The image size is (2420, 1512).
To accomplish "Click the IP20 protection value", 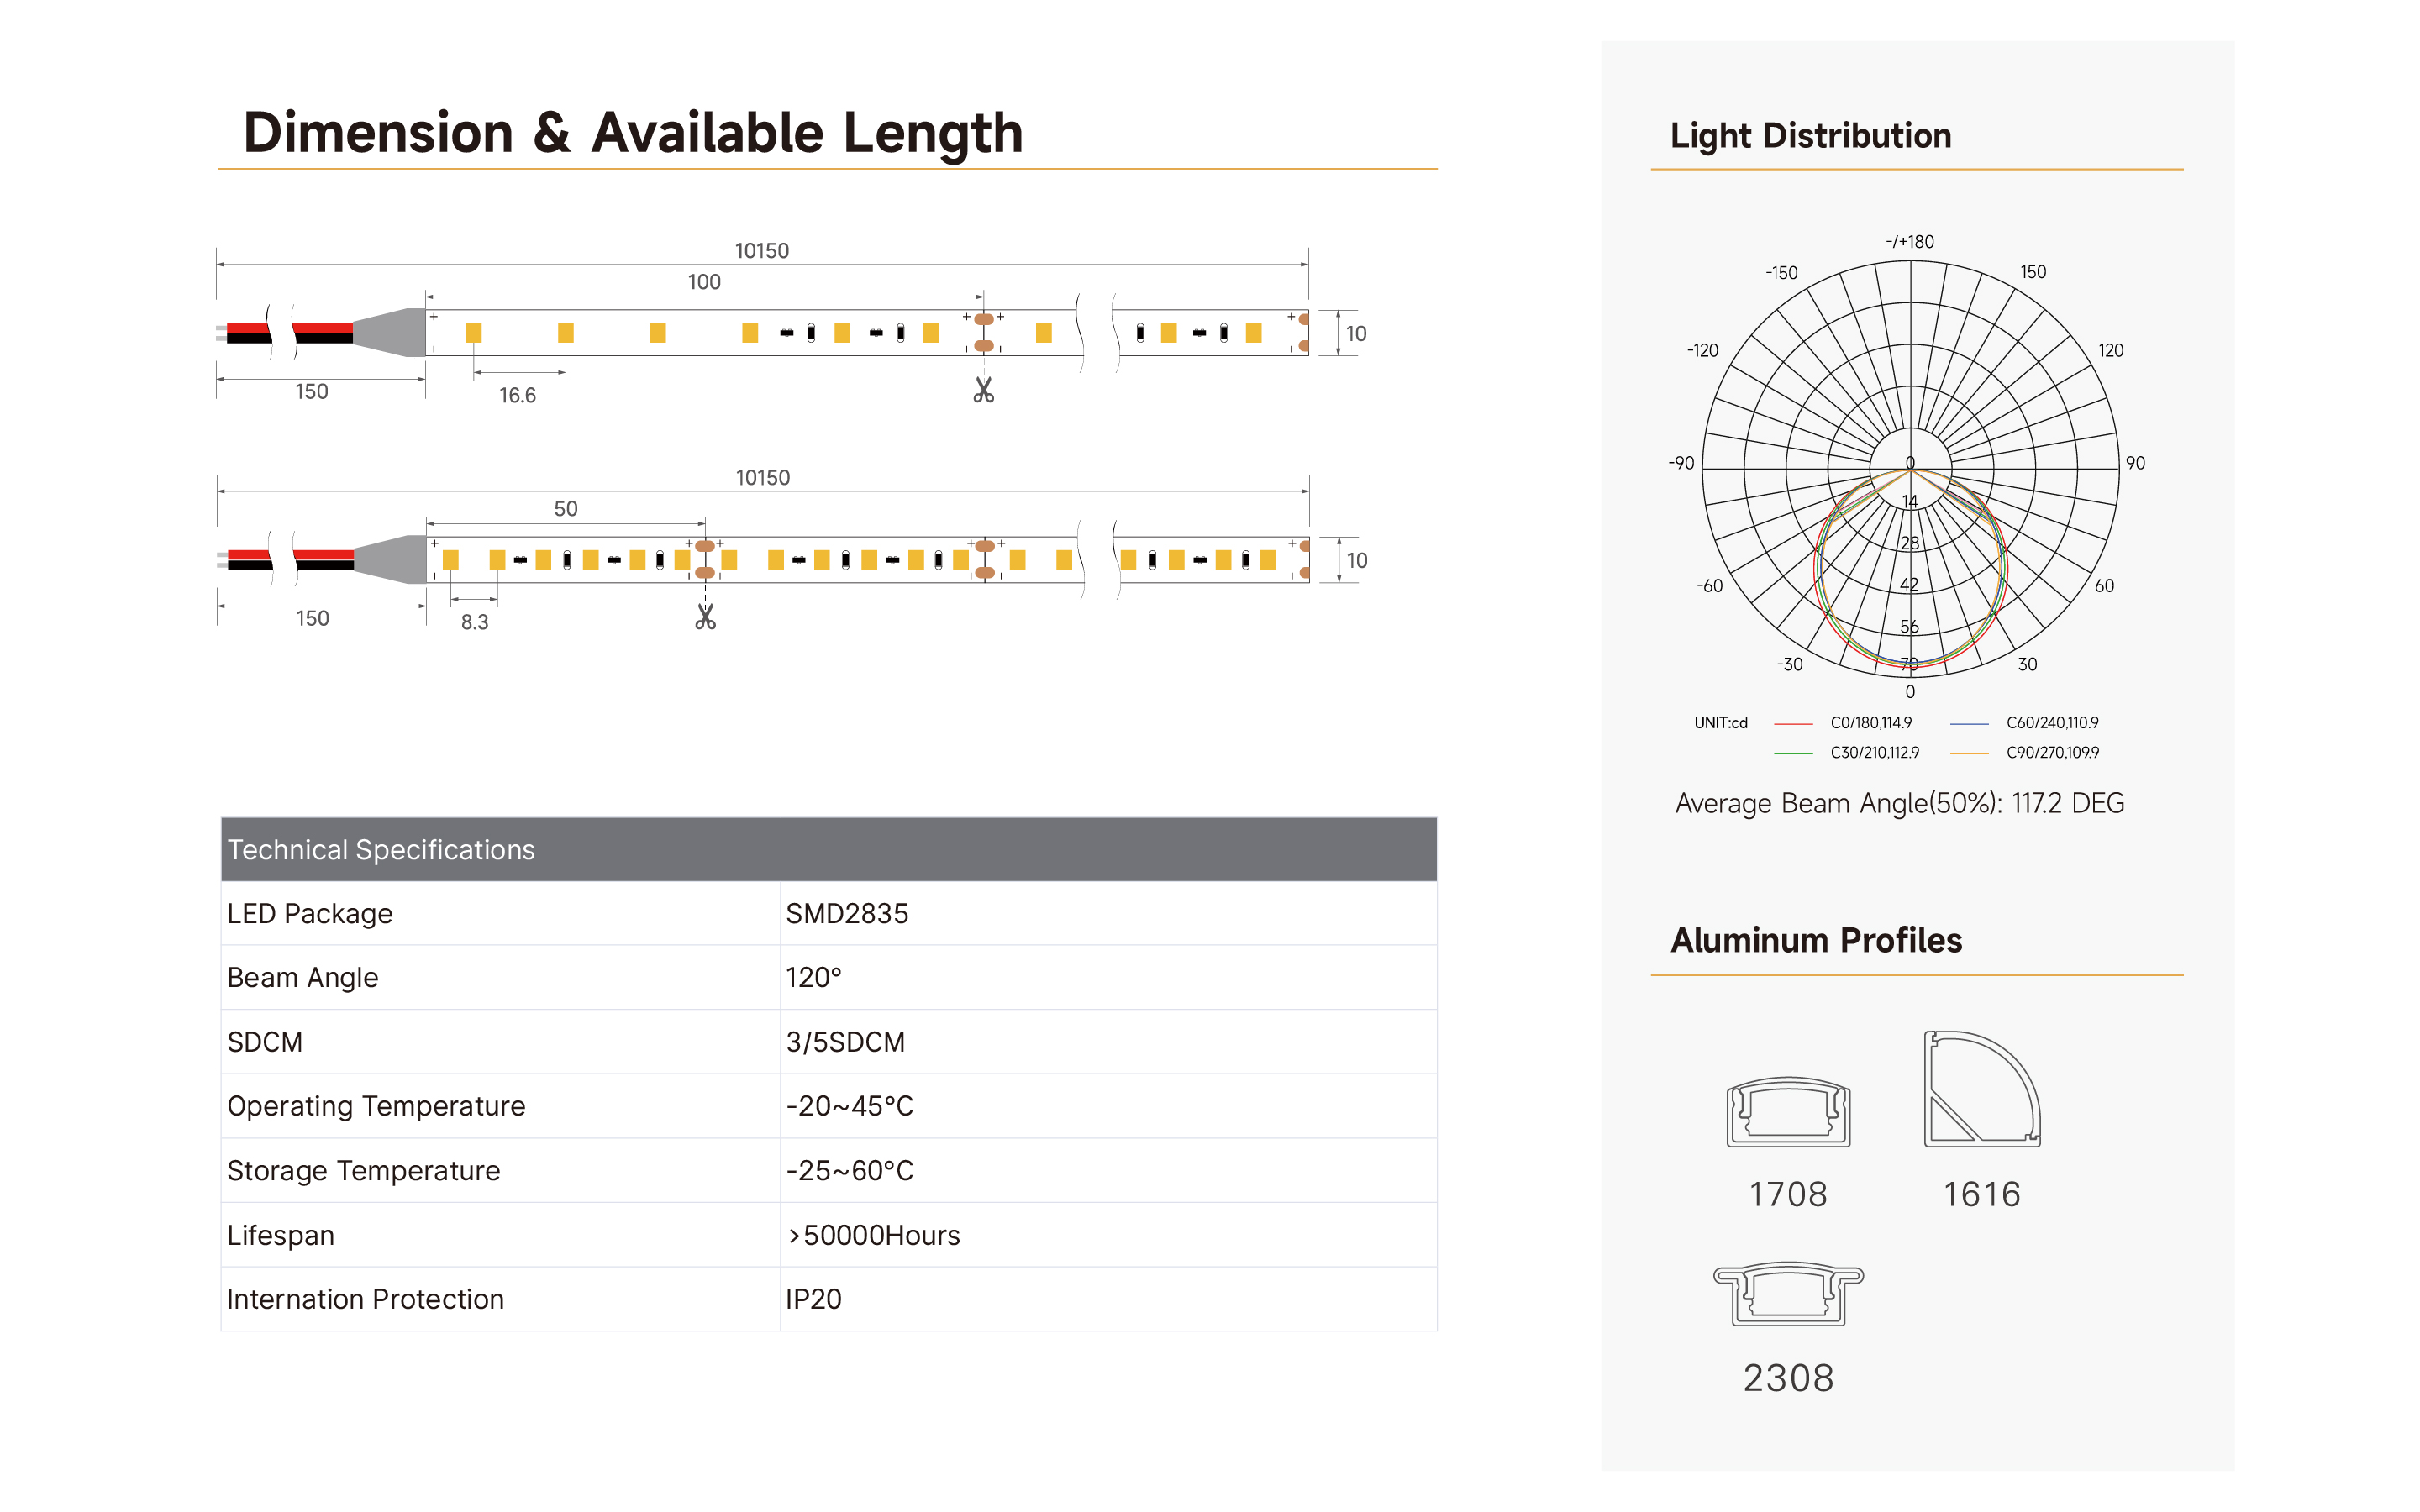I will (813, 1299).
